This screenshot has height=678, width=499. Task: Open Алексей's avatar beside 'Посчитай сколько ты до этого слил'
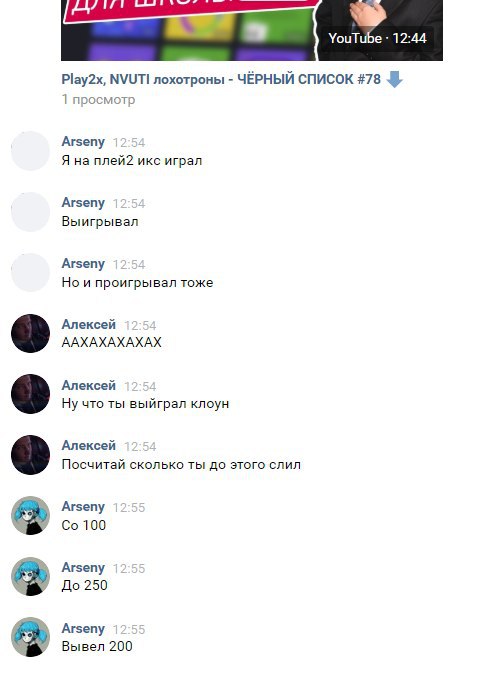[30, 455]
